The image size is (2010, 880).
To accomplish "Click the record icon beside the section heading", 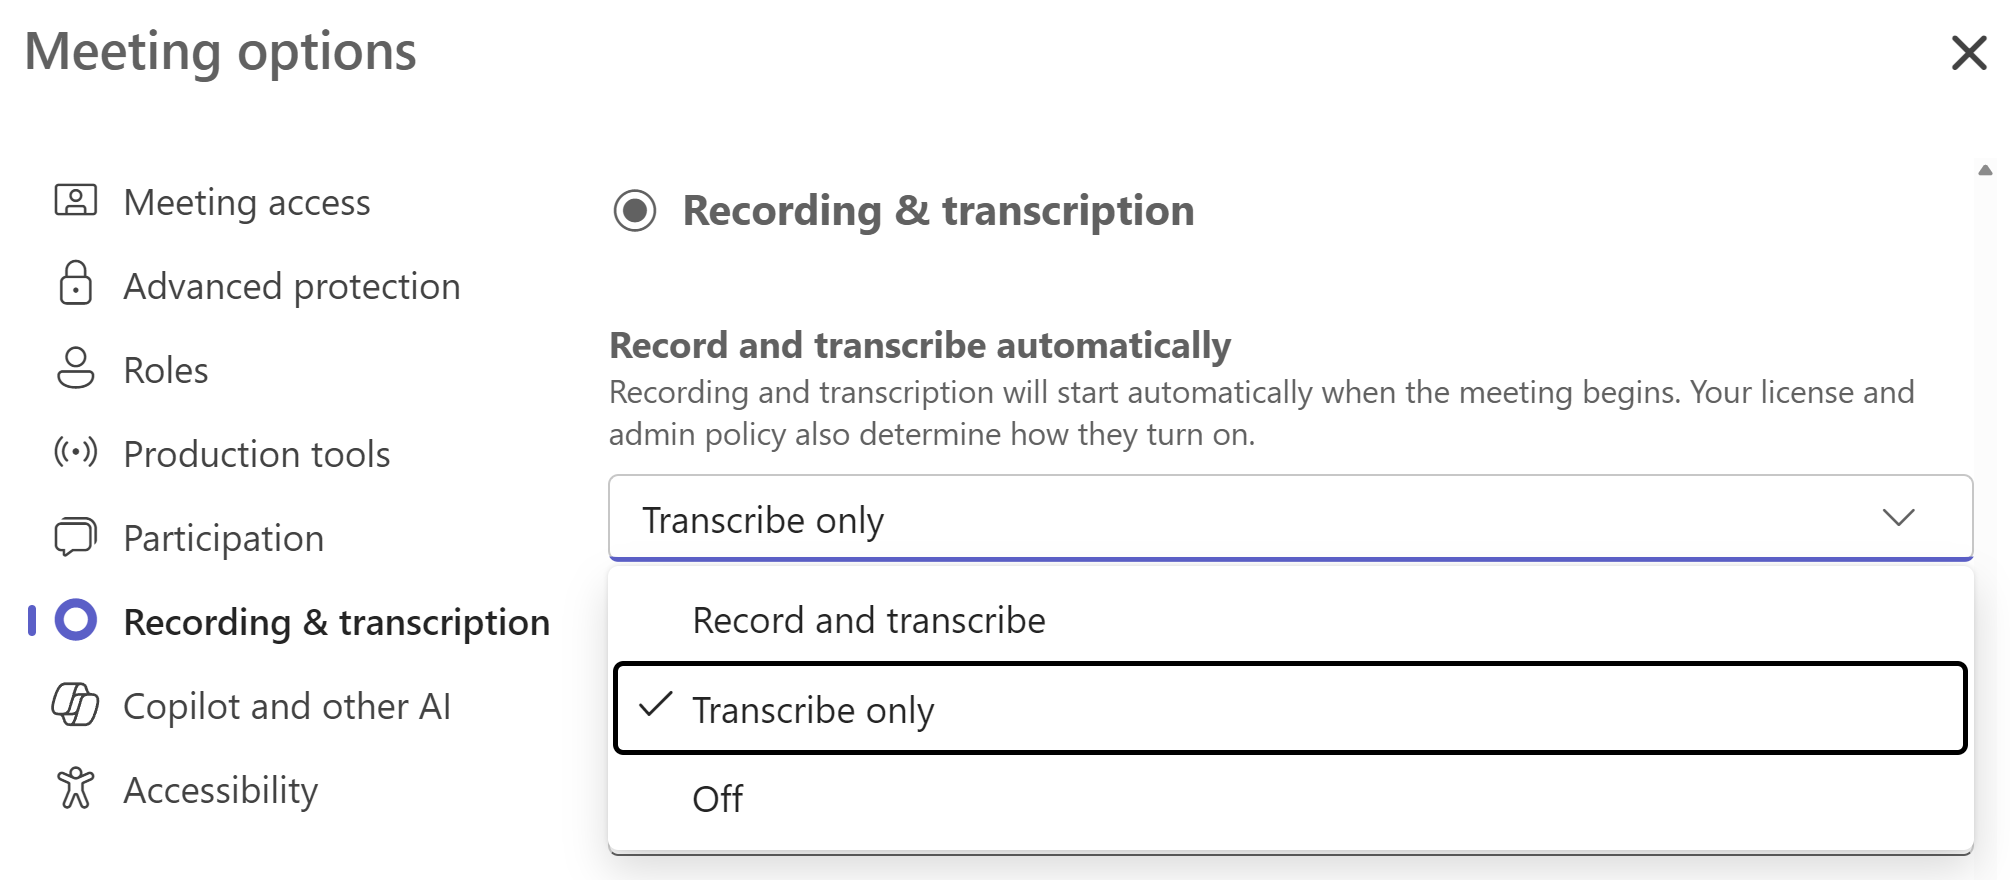I will pyautogui.click(x=635, y=211).
